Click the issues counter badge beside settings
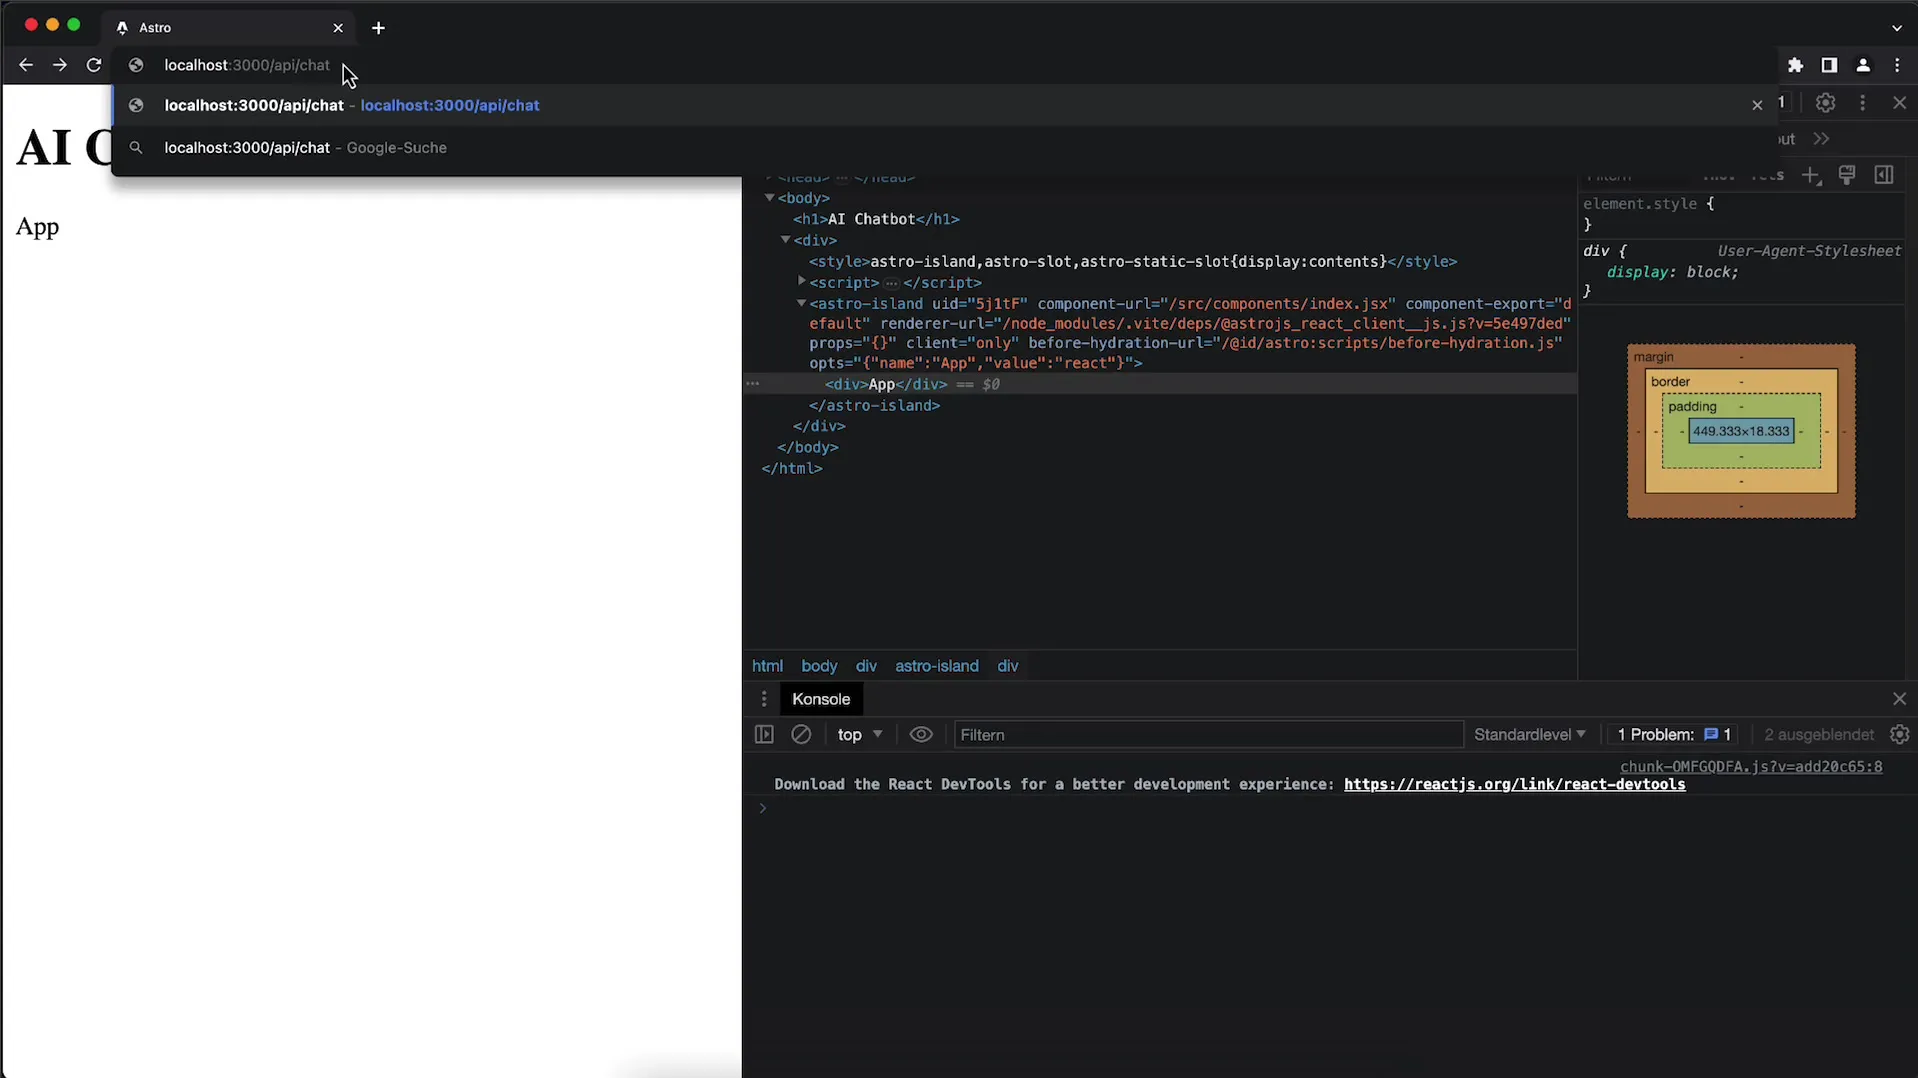This screenshot has width=1918, height=1078. (x=1781, y=103)
